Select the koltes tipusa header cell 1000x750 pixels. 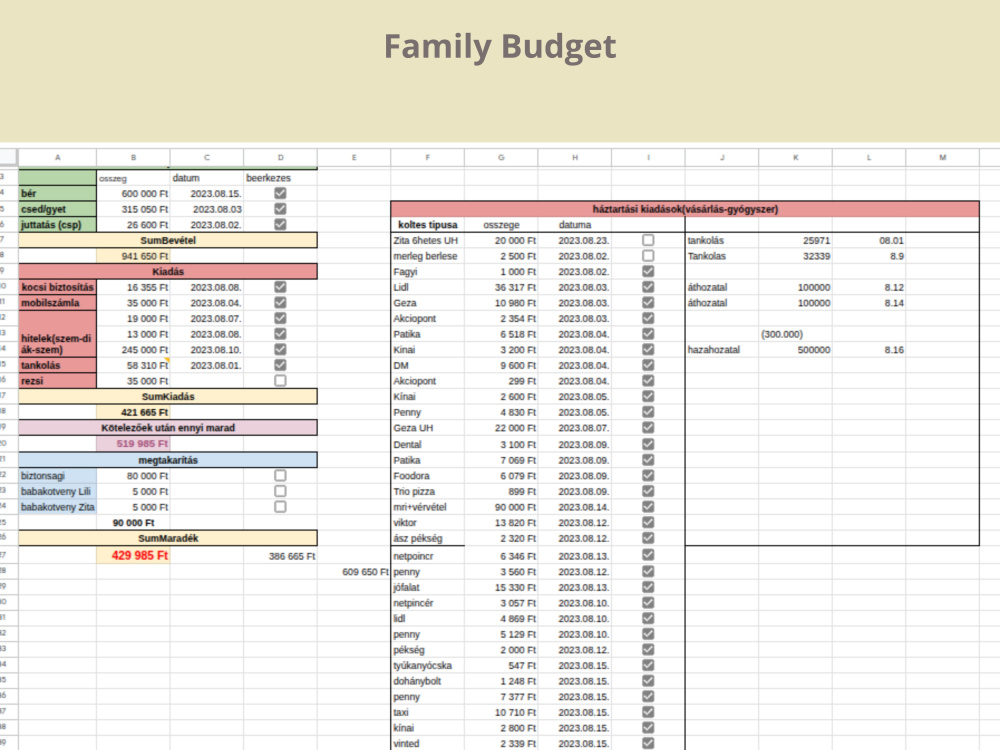427,224
